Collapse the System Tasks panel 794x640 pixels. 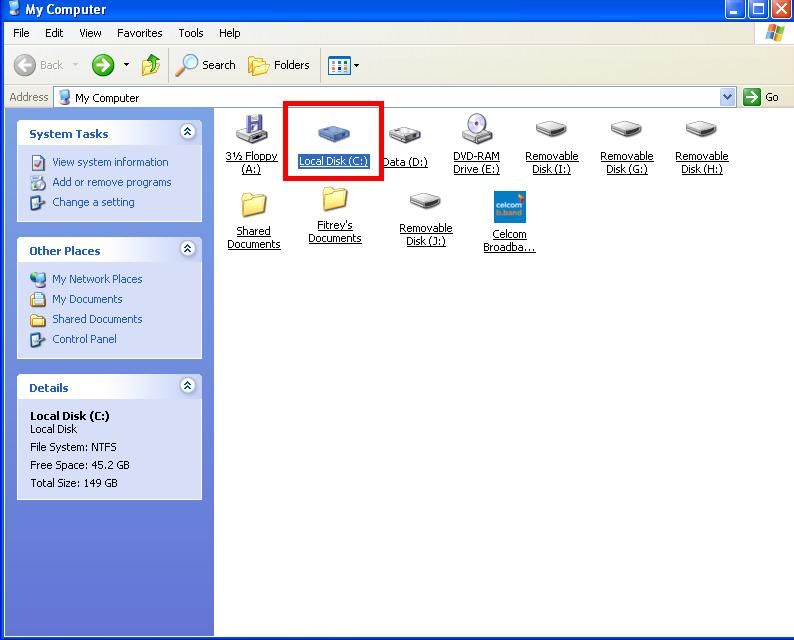coord(187,132)
